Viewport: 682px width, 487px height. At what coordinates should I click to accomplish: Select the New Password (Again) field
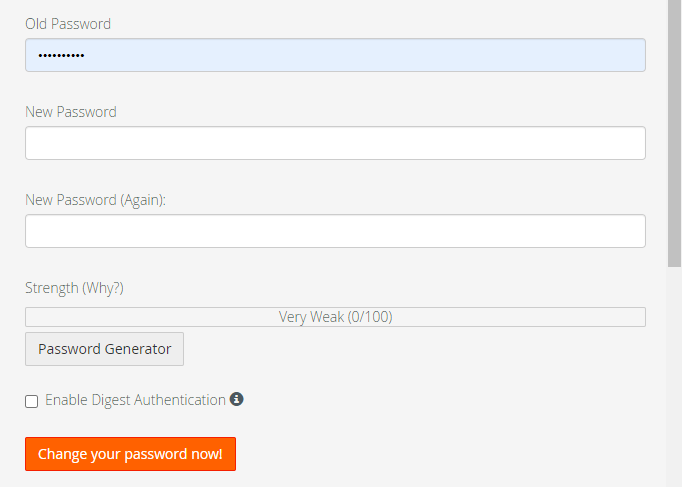click(x=335, y=231)
